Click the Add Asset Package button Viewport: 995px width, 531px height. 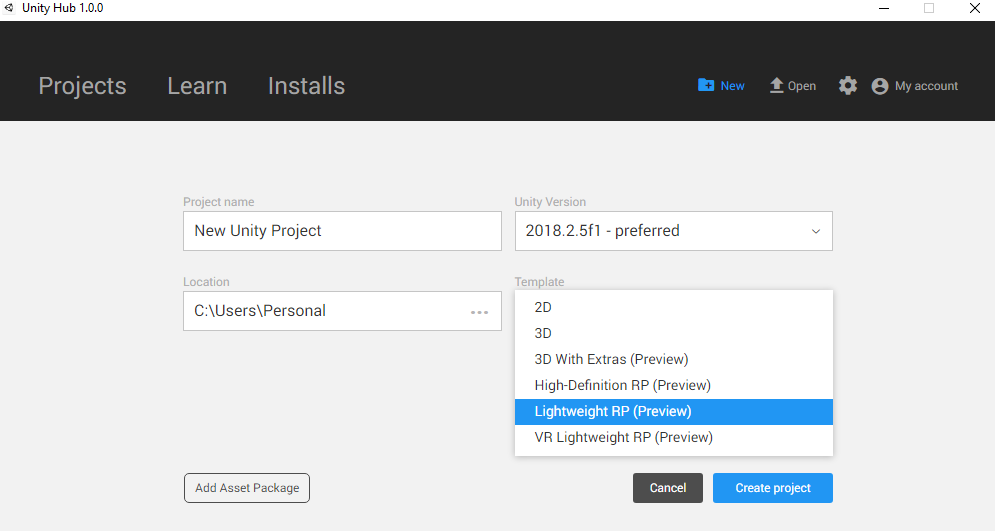coord(247,488)
